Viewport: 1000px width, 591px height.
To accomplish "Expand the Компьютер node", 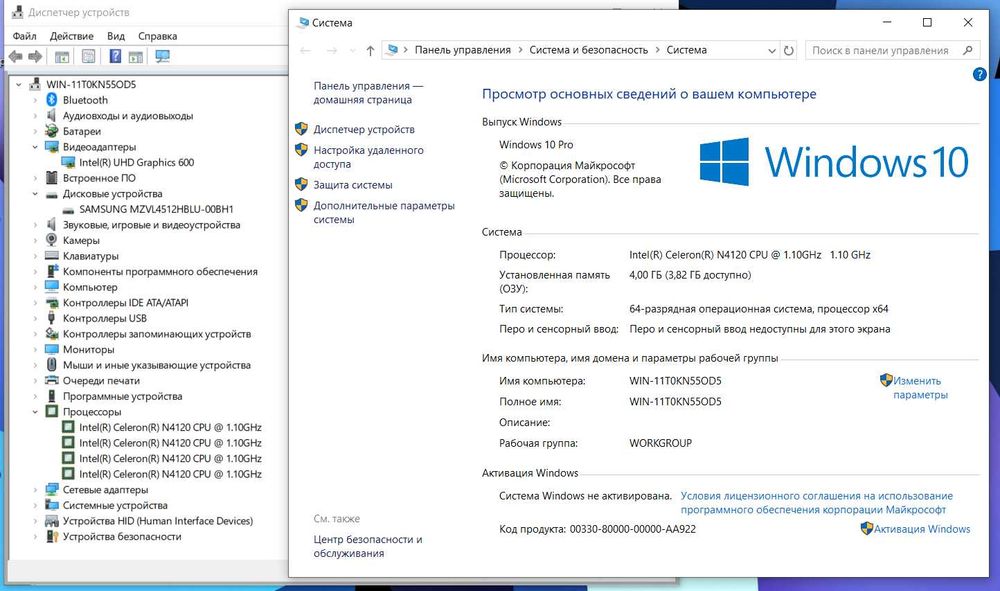I will pos(35,287).
